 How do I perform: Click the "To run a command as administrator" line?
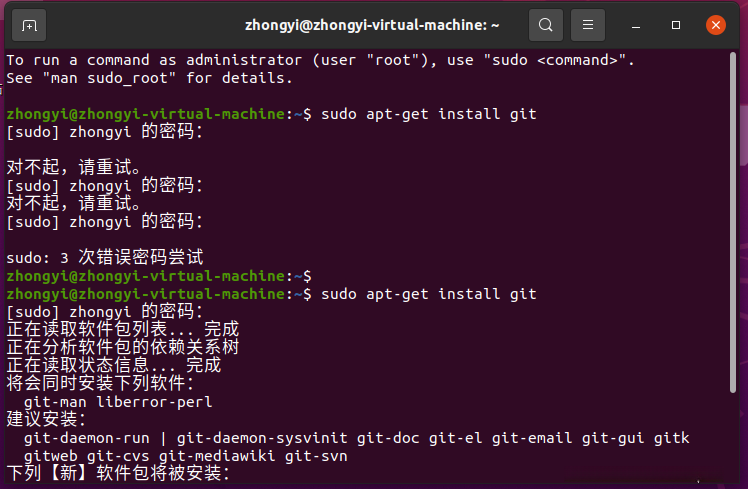click(320, 60)
